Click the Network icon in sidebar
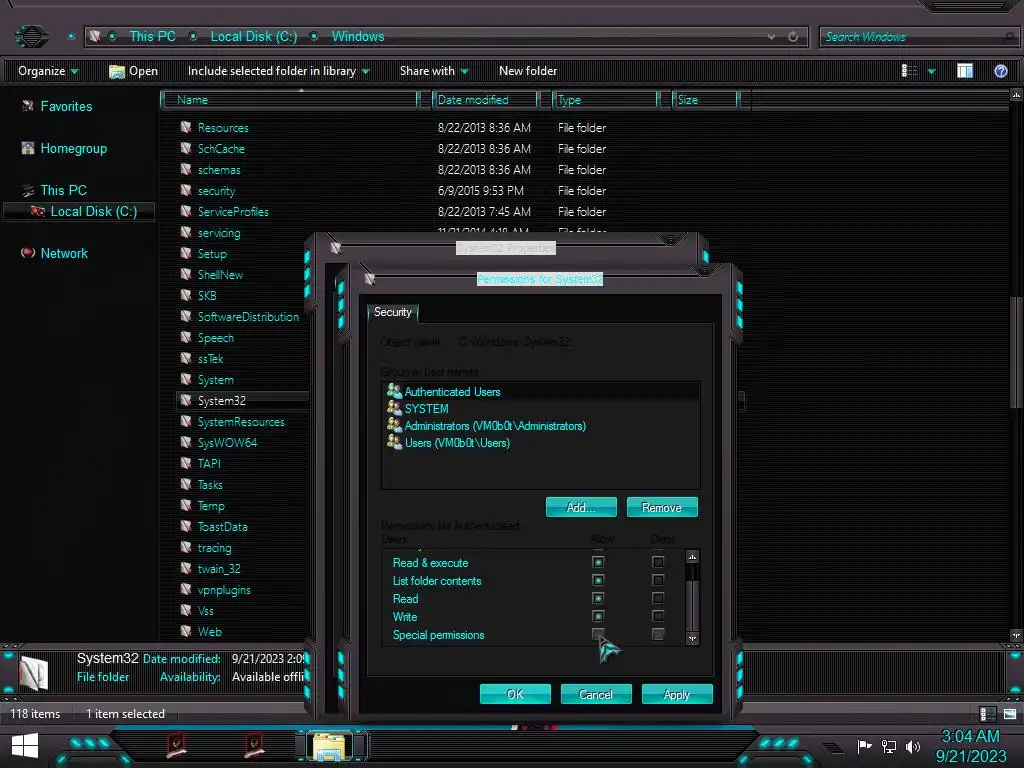 [27, 253]
